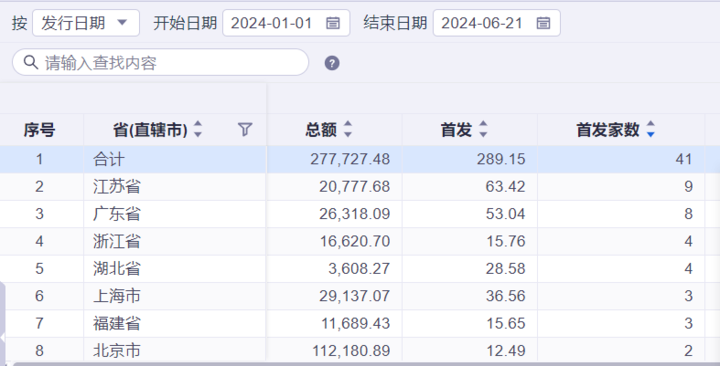This screenshot has width=720, height=366.
Task: Click the help question mark icon
Action: (x=332, y=63)
